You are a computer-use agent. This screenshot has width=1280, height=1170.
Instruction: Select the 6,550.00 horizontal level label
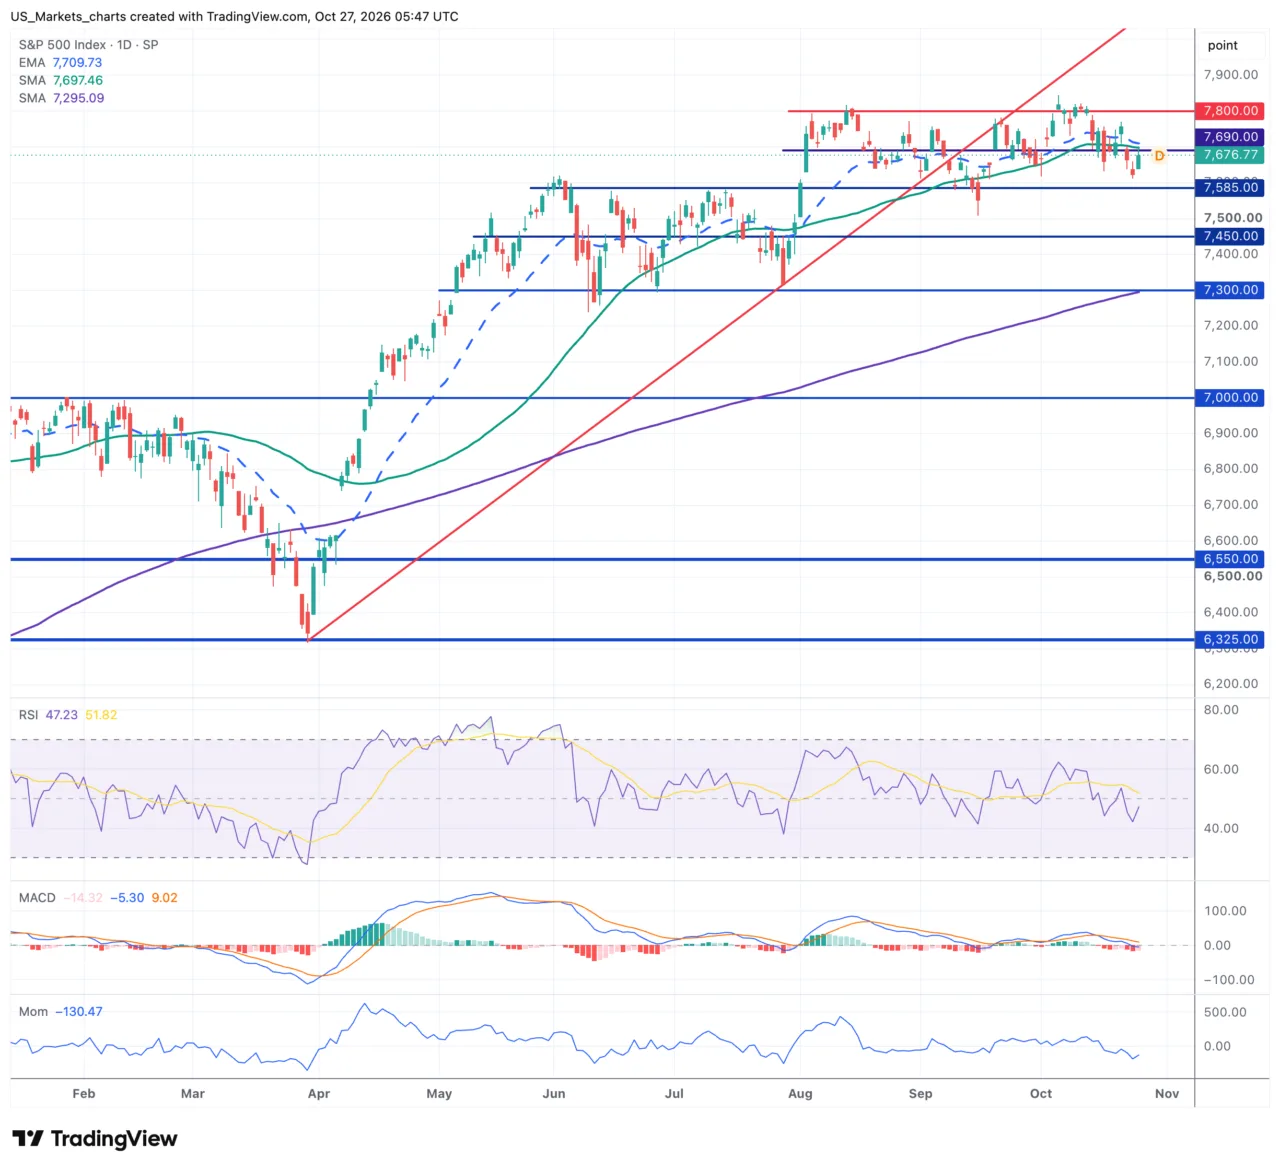[x=1231, y=559]
